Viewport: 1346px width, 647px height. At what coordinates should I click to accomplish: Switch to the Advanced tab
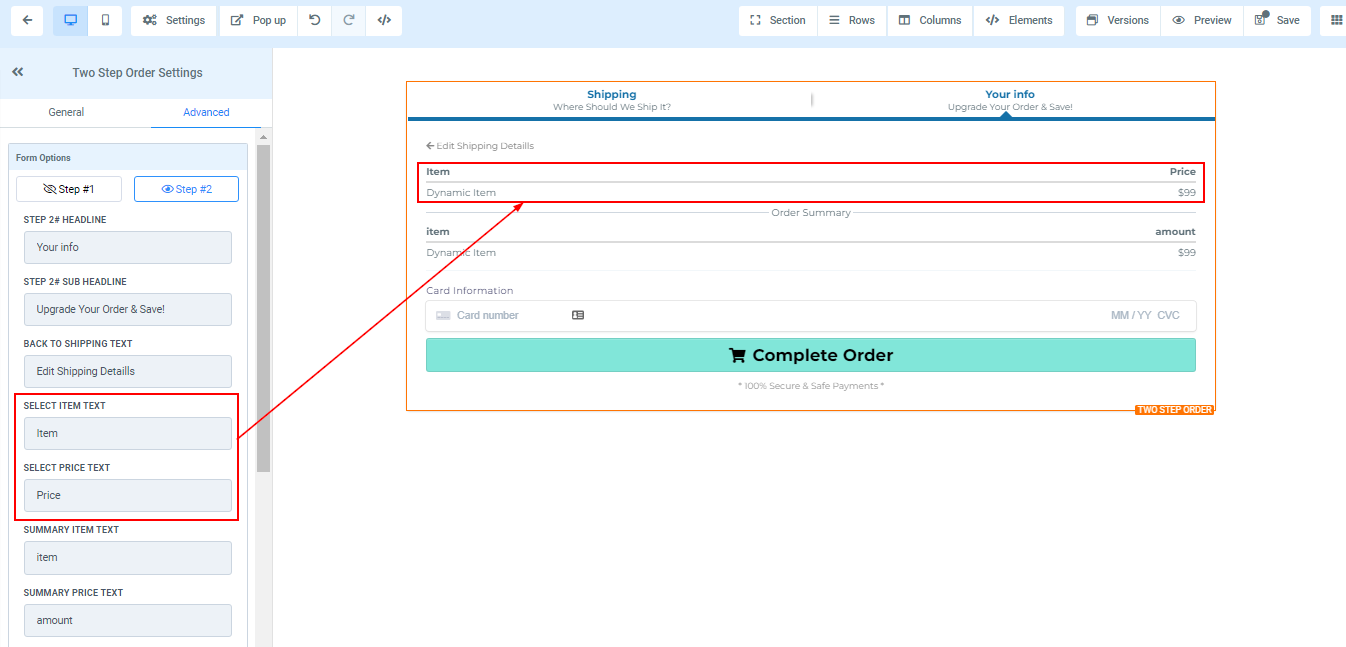tap(206, 112)
